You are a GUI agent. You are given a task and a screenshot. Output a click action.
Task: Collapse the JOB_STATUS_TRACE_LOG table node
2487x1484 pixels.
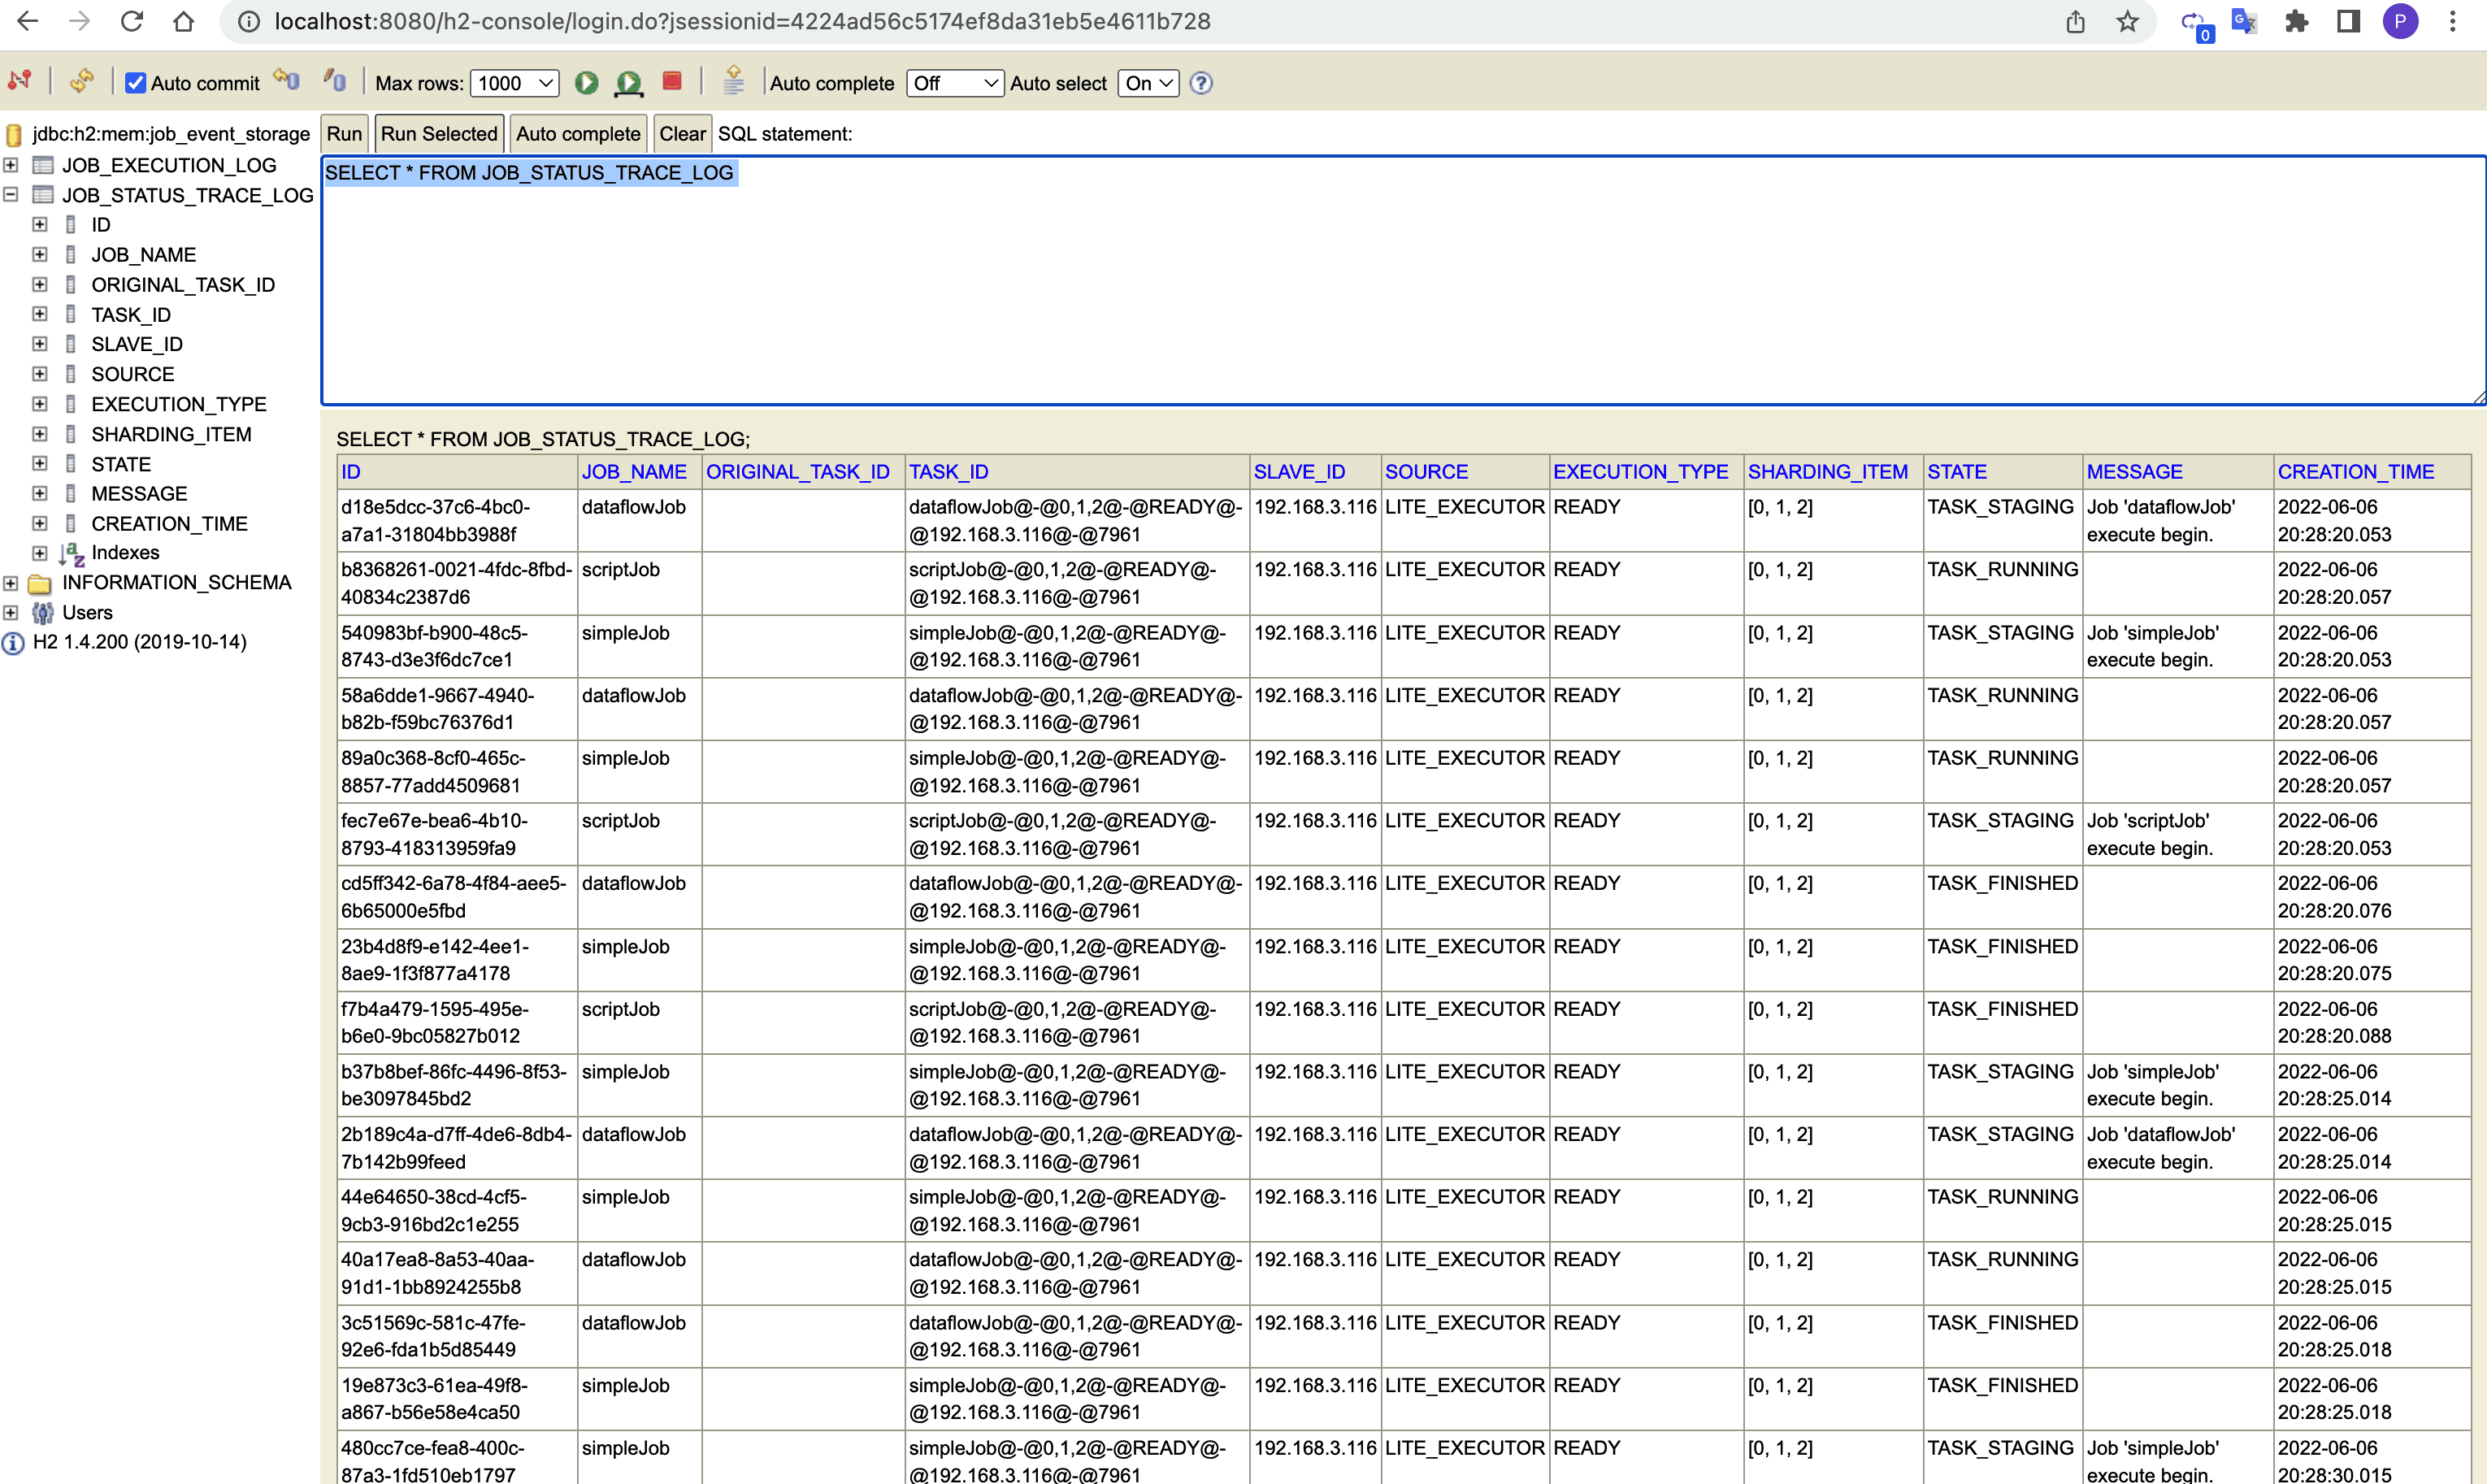tap(11, 195)
